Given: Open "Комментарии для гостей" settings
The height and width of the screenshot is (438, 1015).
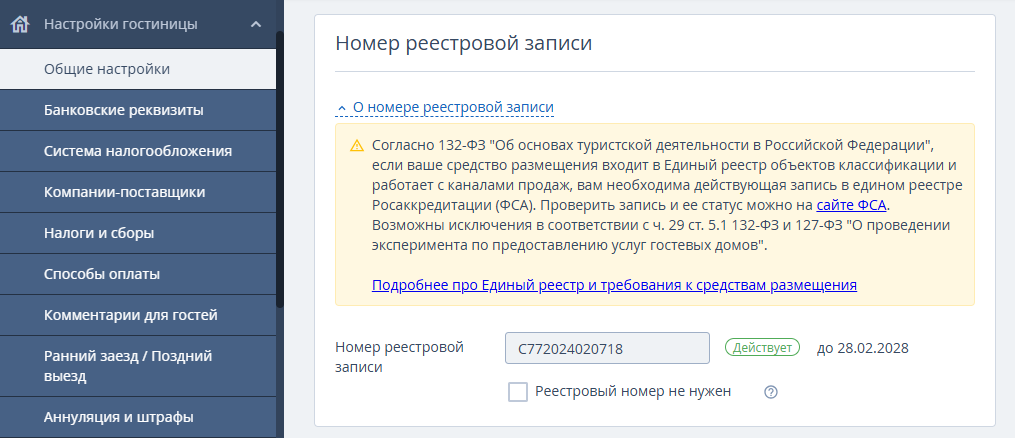Looking at the screenshot, I should point(131,315).
